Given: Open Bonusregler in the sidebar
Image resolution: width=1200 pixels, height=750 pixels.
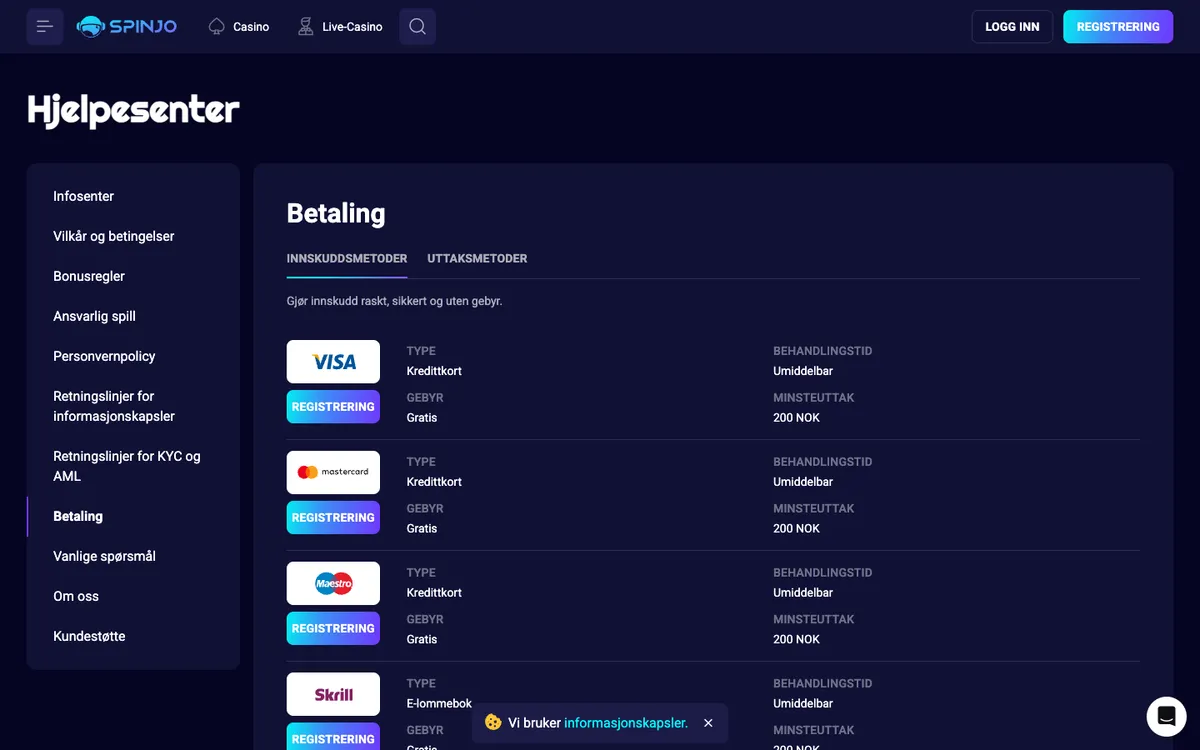Looking at the screenshot, I should click(x=89, y=276).
